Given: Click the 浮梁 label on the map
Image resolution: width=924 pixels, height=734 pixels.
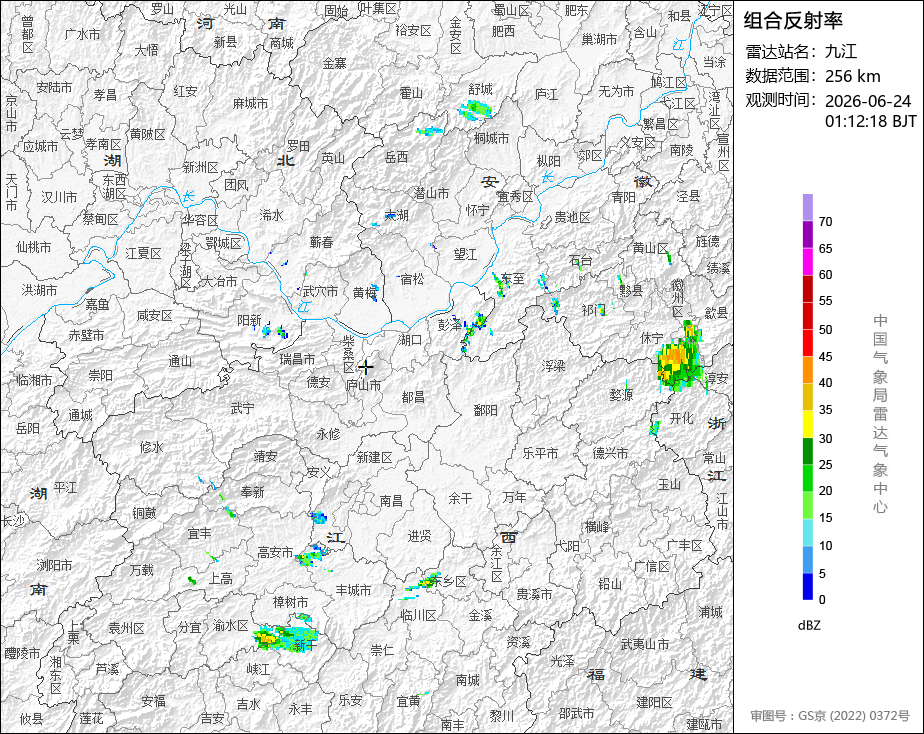Looking at the screenshot, I should pos(553,366).
